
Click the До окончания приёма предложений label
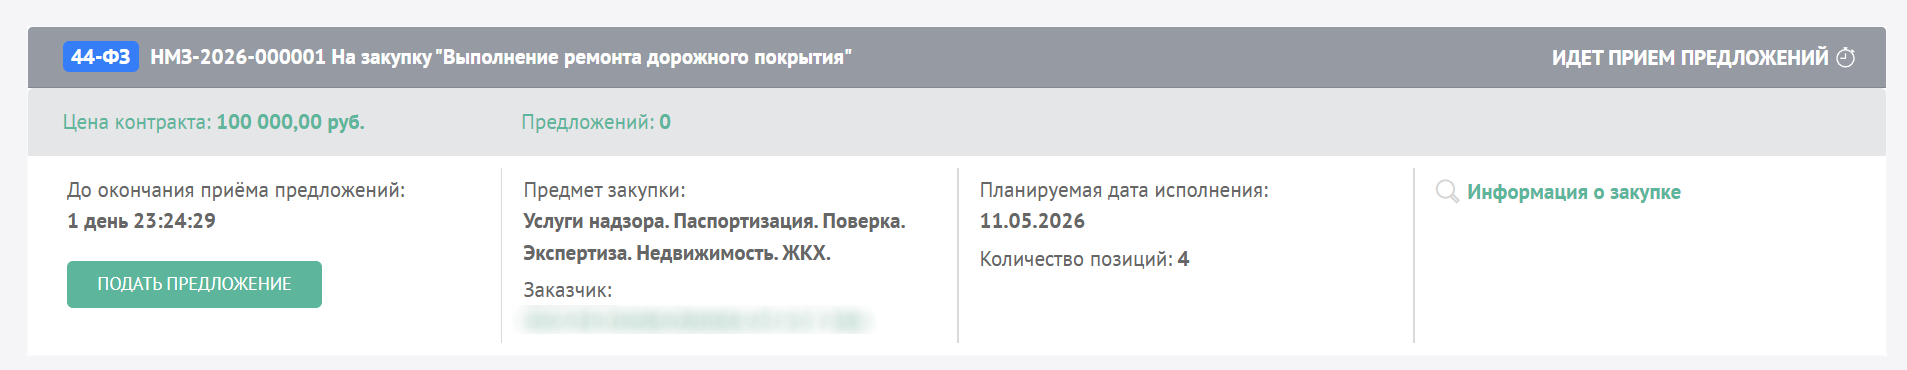point(236,190)
